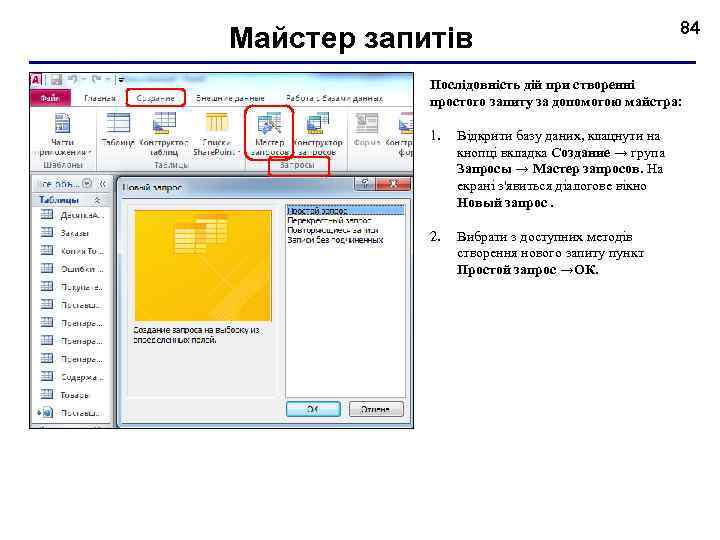Select the Копия То... table
The width and height of the screenshot is (720, 540).
[x=72, y=251]
